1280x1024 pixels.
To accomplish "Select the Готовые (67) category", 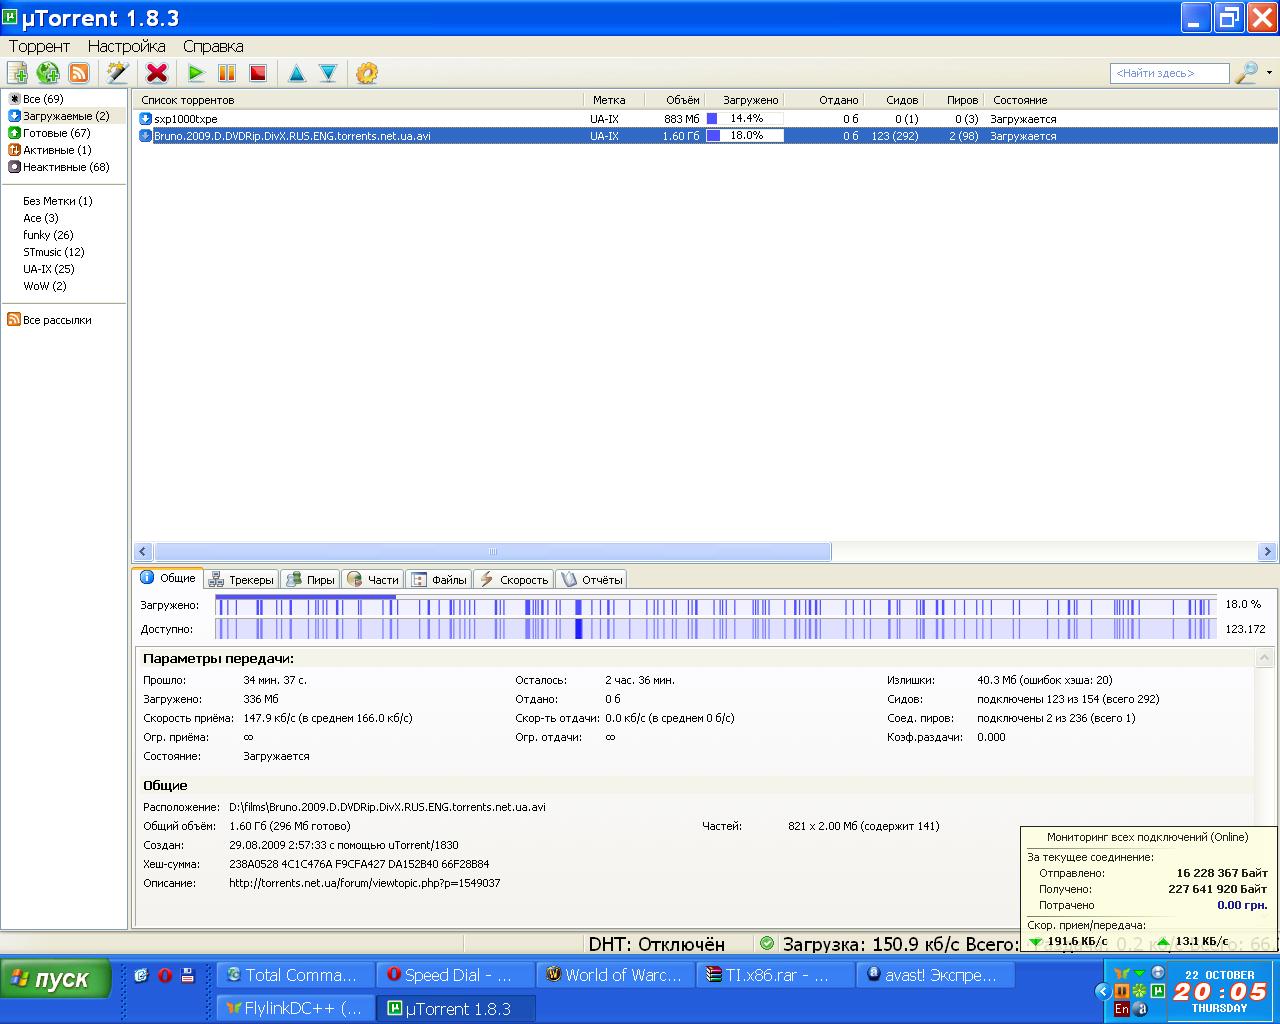I will point(56,133).
